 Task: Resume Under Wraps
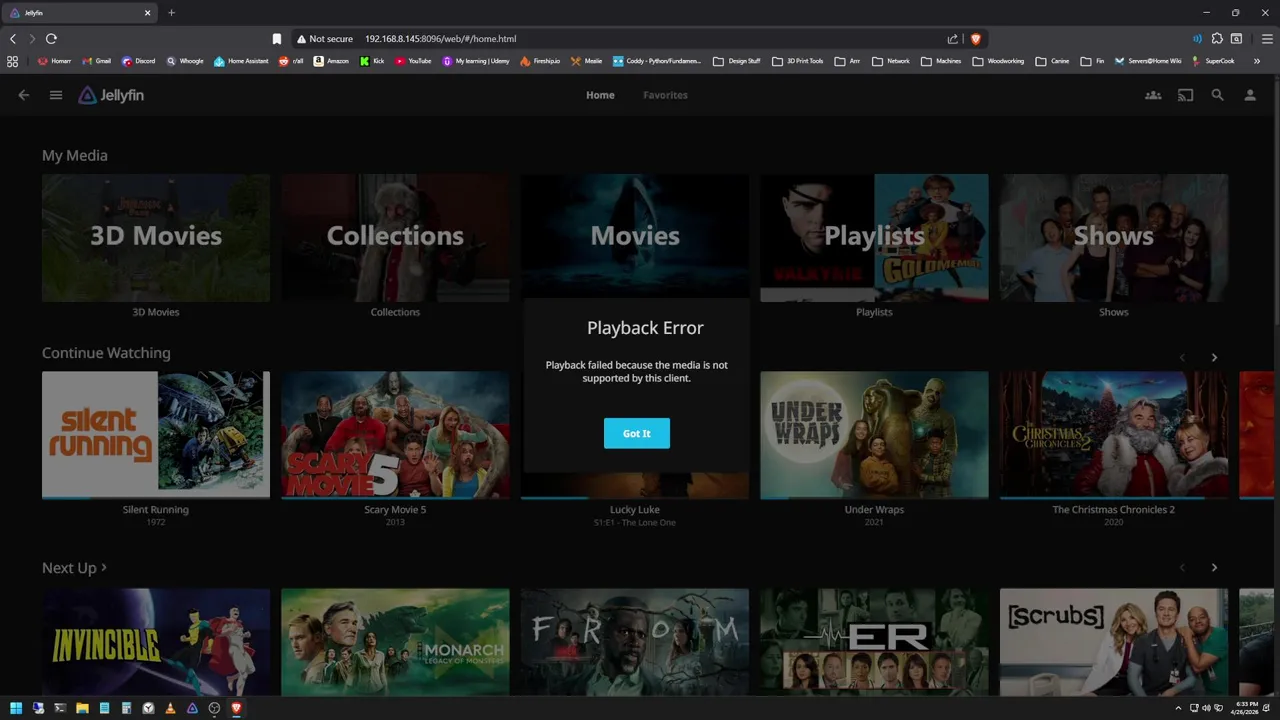click(x=874, y=435)
